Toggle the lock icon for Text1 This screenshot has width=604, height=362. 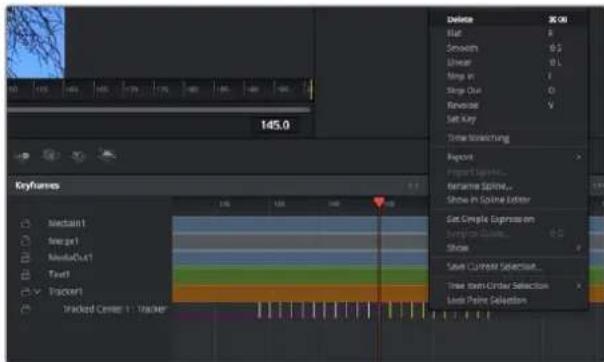pyautogui.click(x=25, y=275)
